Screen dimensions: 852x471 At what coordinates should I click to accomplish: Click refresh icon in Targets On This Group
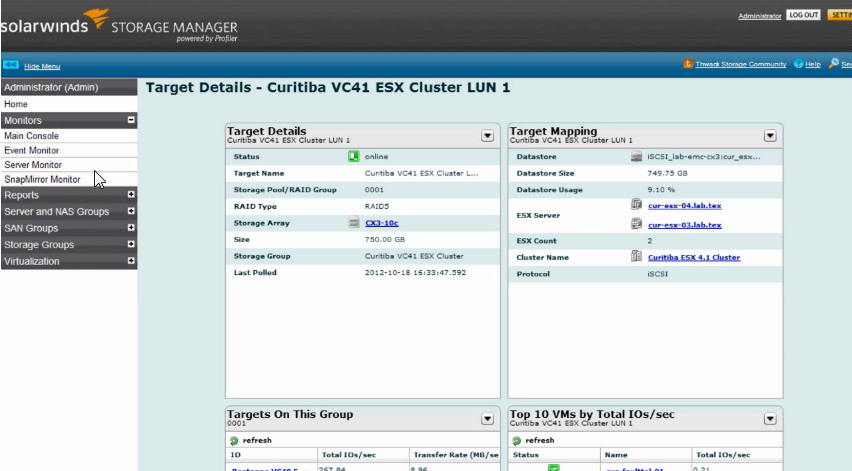coord(234,441)
